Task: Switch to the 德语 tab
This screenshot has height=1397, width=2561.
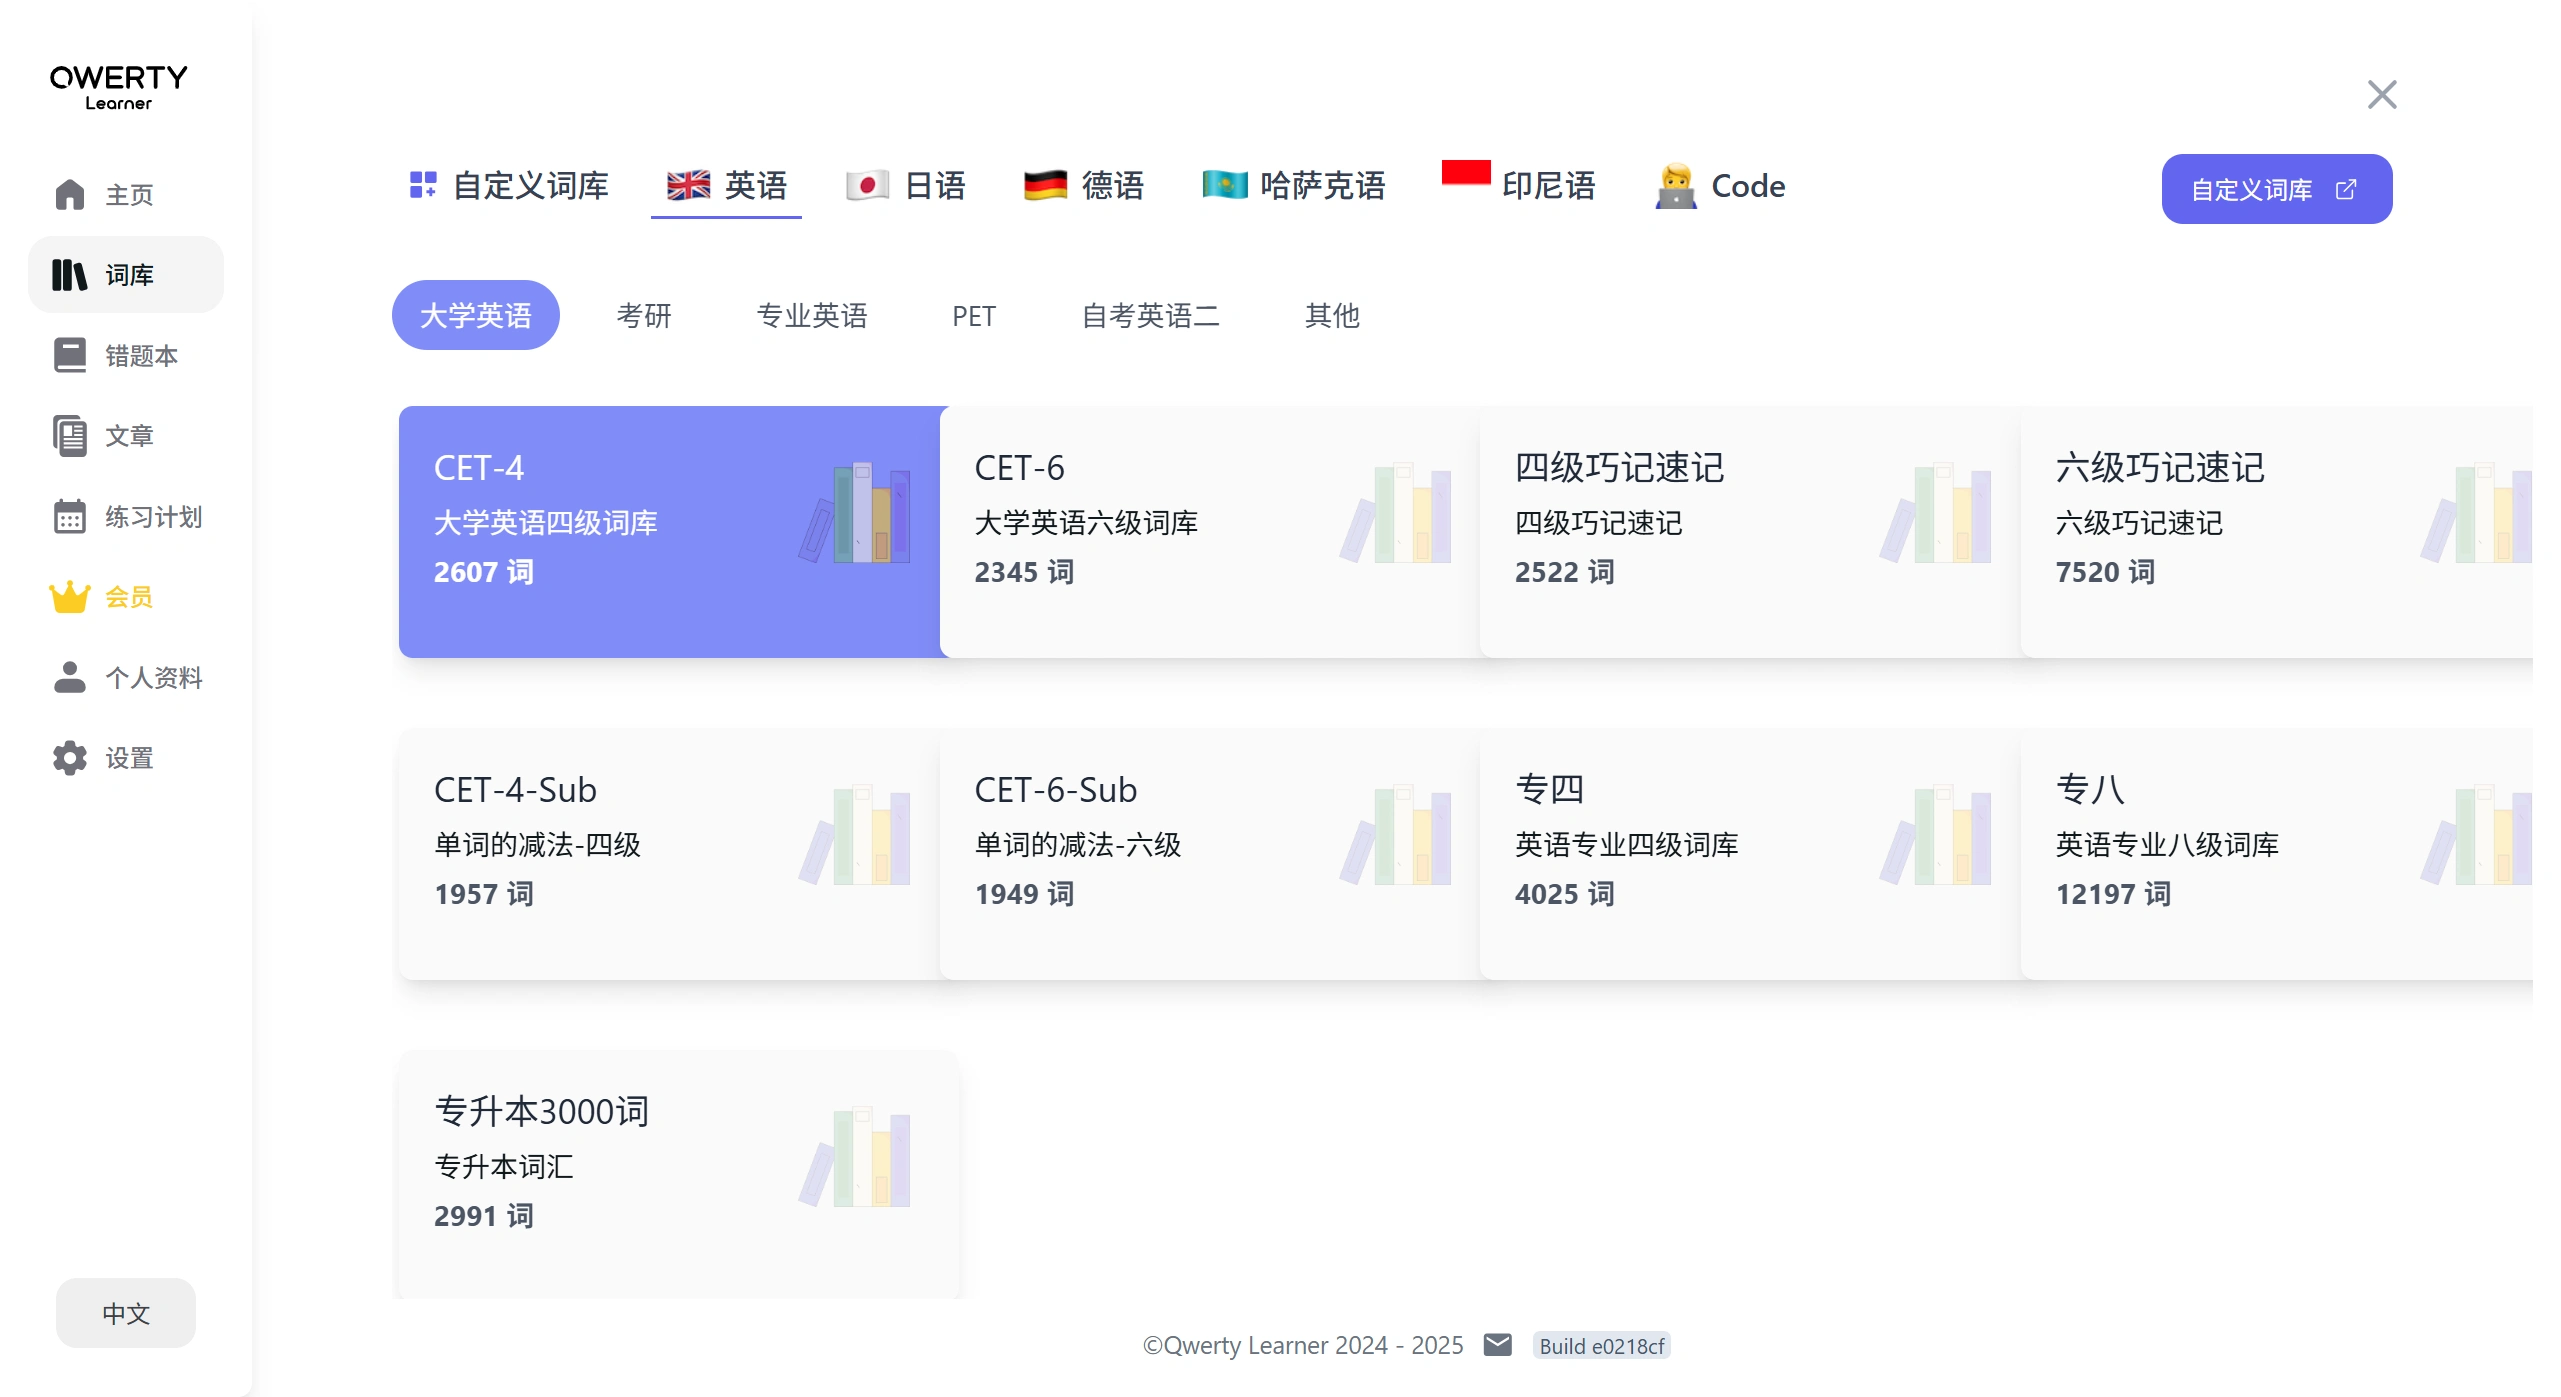Action: tap(1084, 186)
